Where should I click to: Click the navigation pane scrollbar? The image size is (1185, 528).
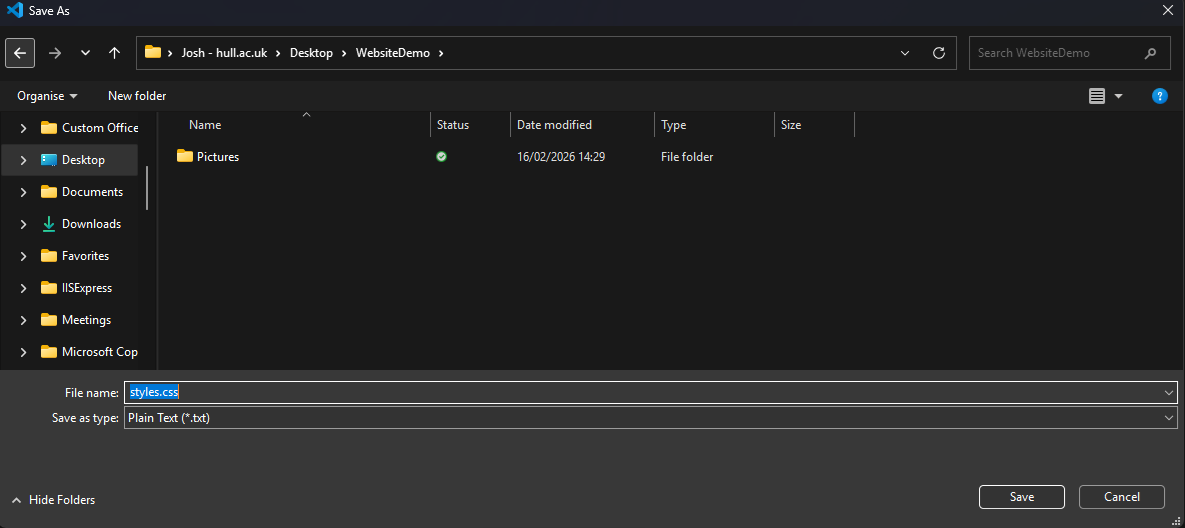(x=147, y=187)
